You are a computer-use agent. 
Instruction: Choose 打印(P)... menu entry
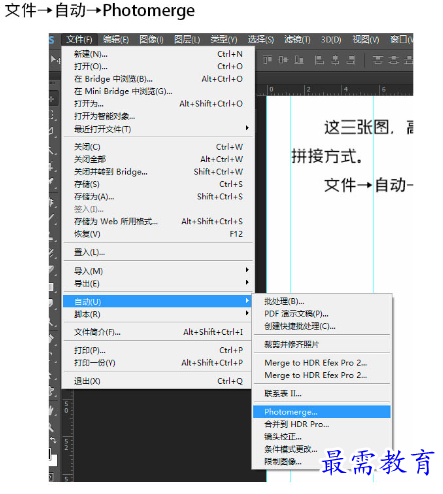157,350
